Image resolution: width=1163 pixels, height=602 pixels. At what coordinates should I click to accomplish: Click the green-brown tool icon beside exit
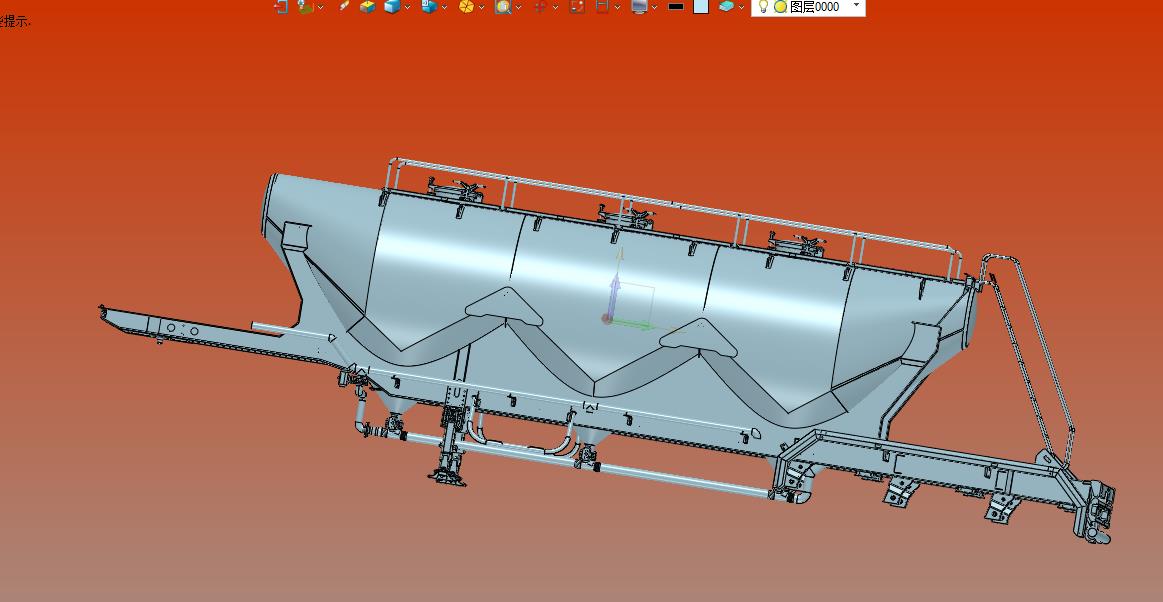point(305,6)
